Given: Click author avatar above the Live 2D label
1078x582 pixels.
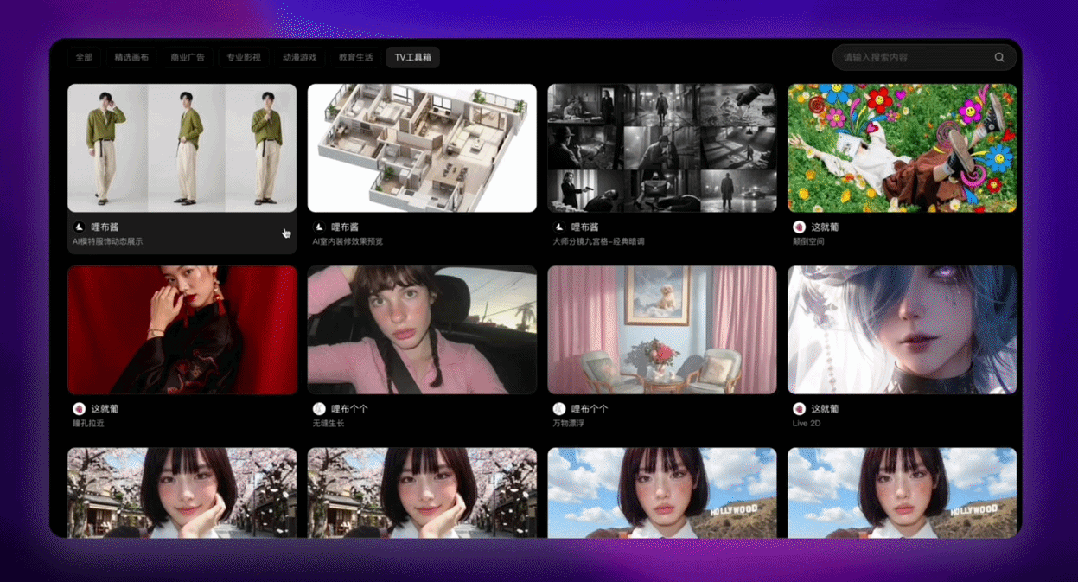Looking at the screenshot, I should tap(799, 409).
